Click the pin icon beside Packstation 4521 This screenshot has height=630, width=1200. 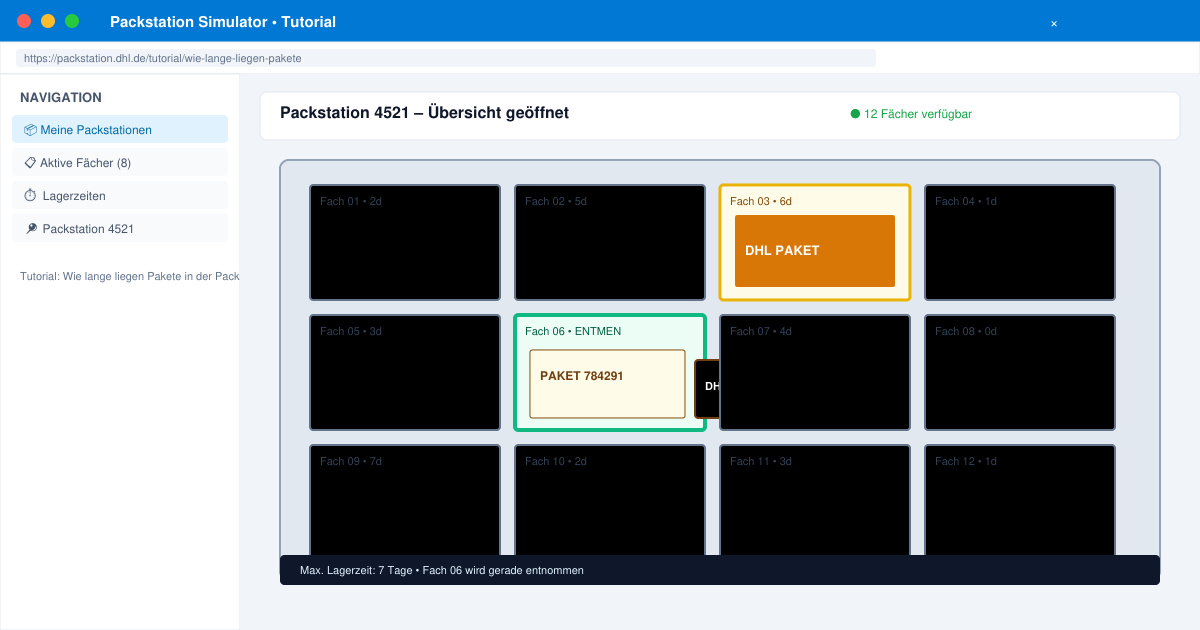pos(30,229)
